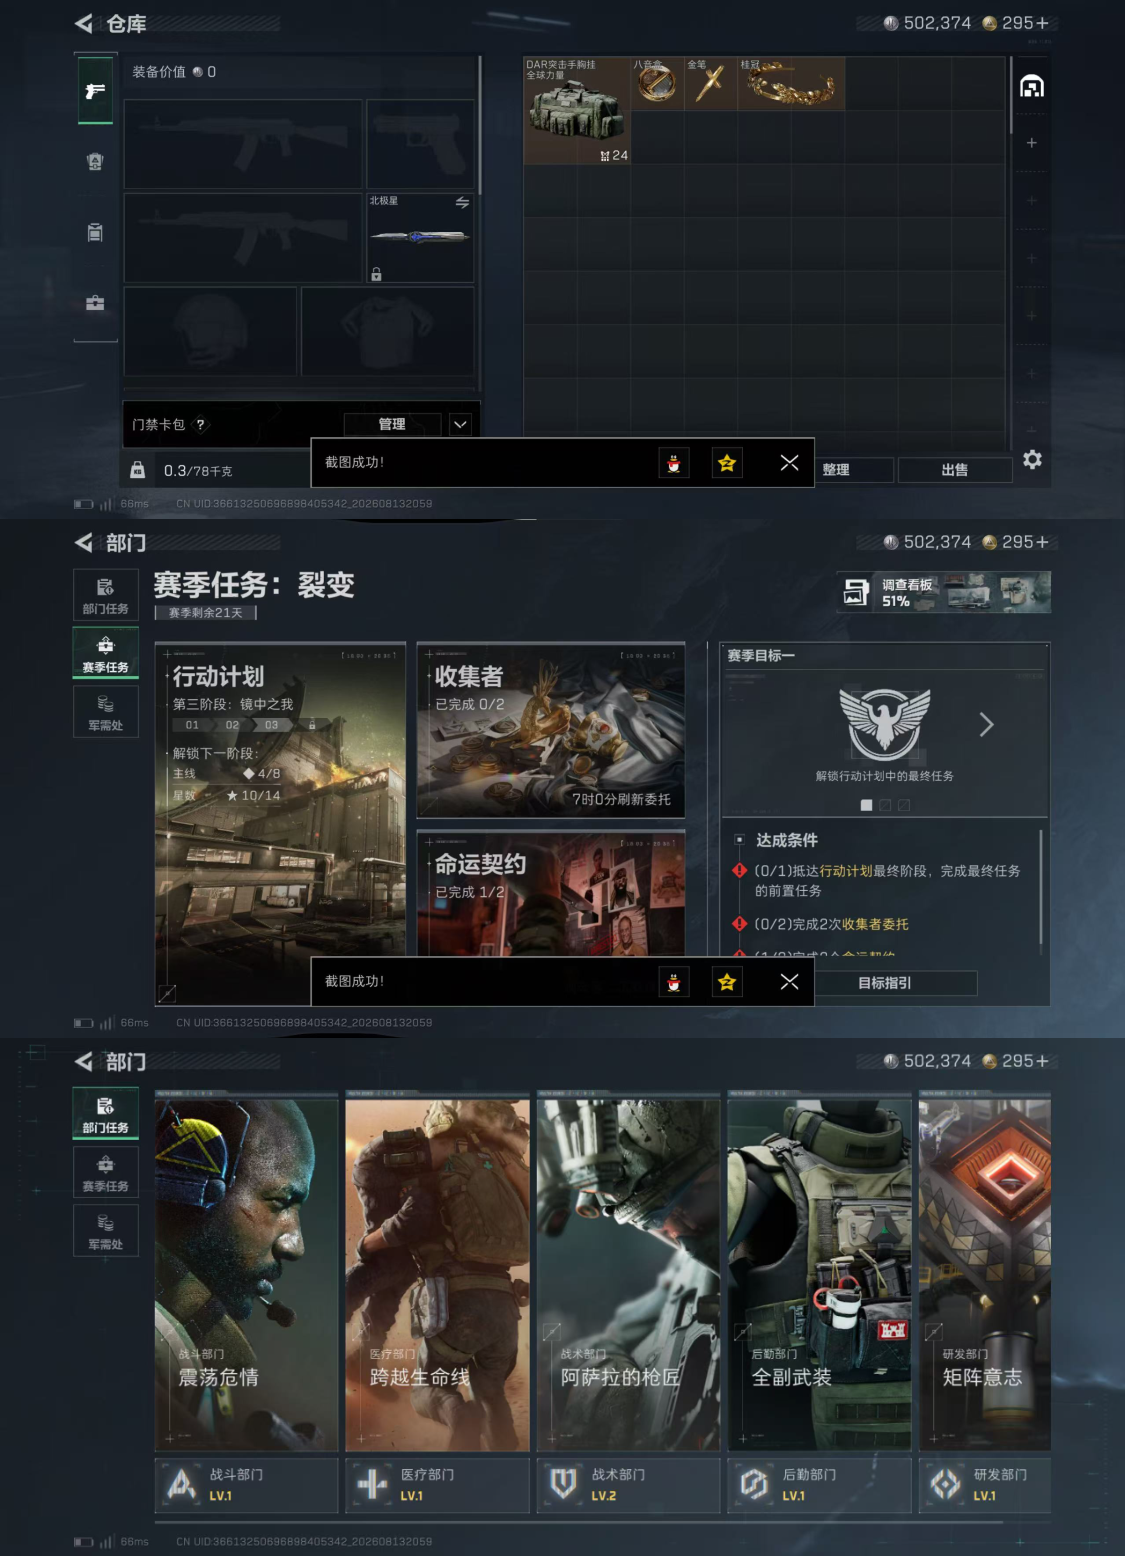
Task: Open the safe box category in 仓库 sidebar
Action: click(x=95, y=303)
